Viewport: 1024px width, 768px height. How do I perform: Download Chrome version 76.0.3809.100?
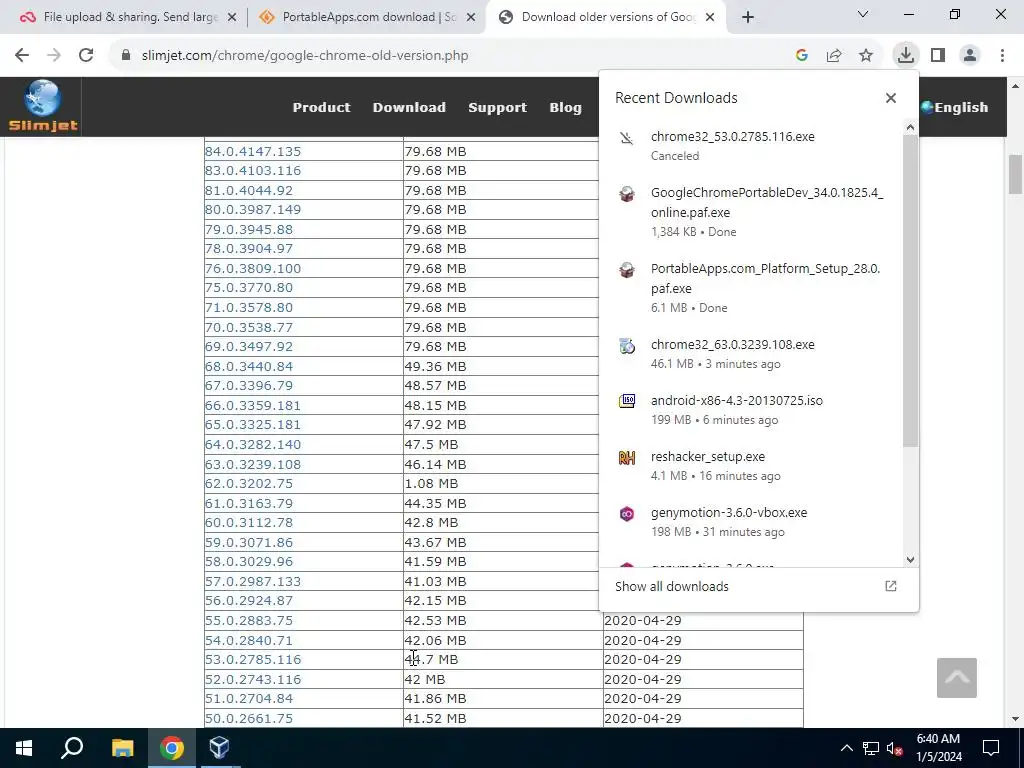(253, 268)
